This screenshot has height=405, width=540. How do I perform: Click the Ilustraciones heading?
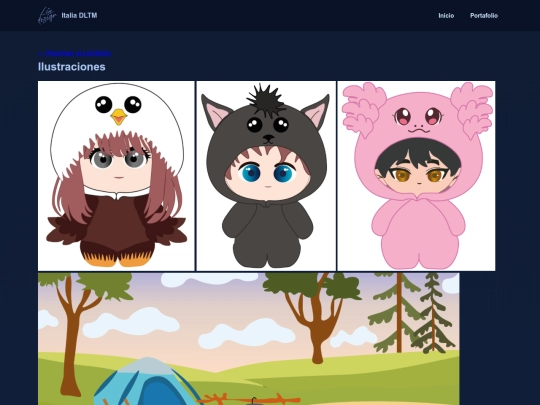72,66
